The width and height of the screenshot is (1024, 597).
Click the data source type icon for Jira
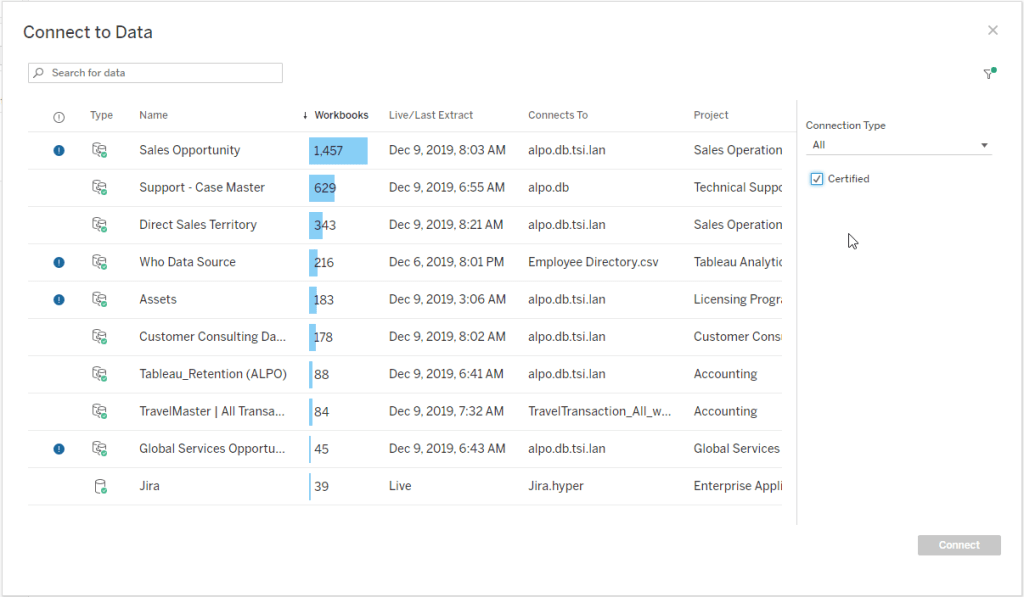coord(99,487)
